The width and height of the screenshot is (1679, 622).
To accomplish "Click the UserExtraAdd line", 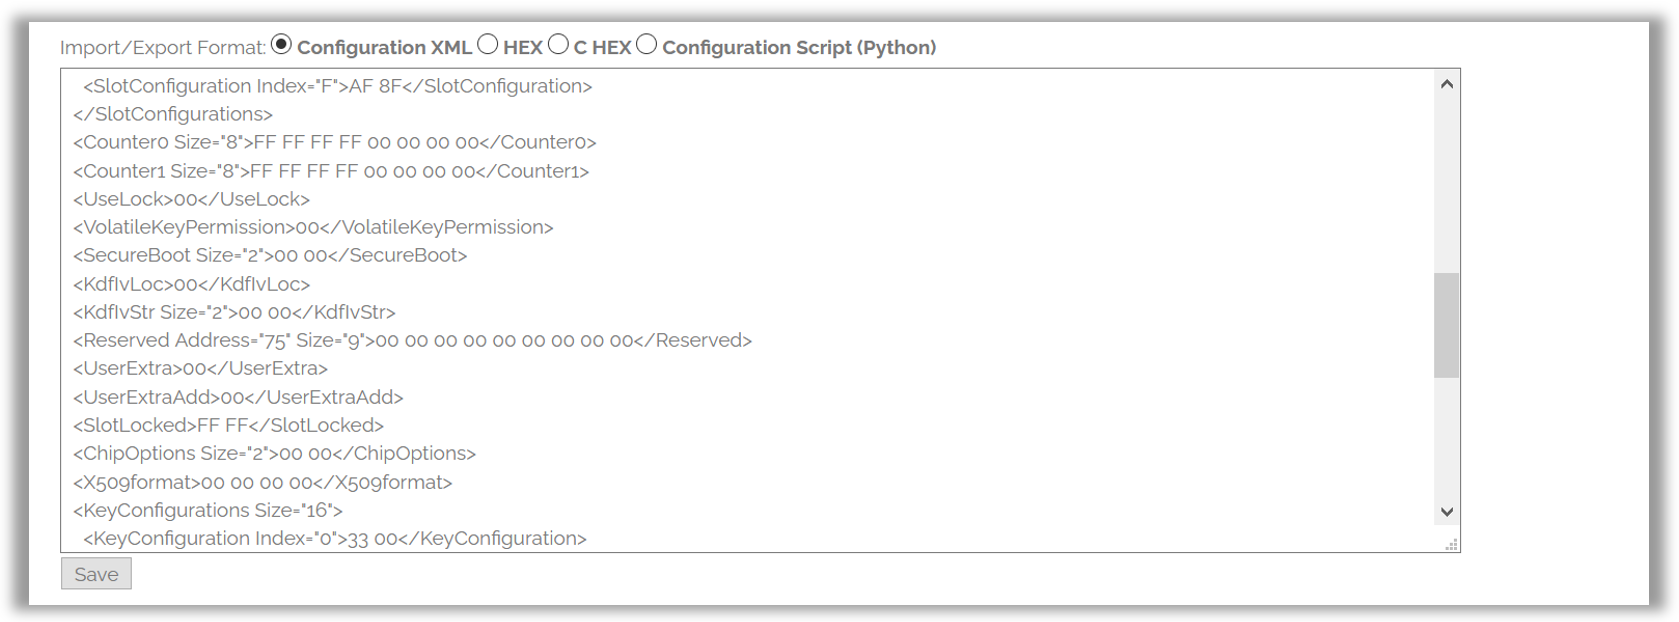I will (238, 397).
